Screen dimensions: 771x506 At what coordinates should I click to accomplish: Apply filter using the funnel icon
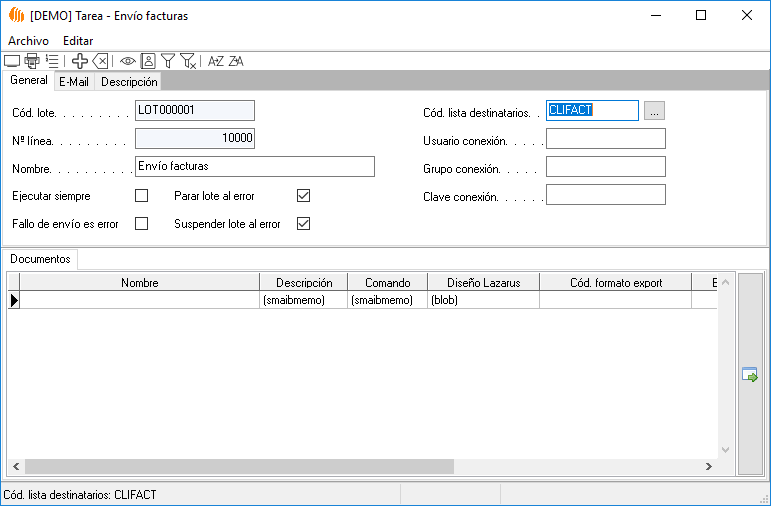point(168,61)
